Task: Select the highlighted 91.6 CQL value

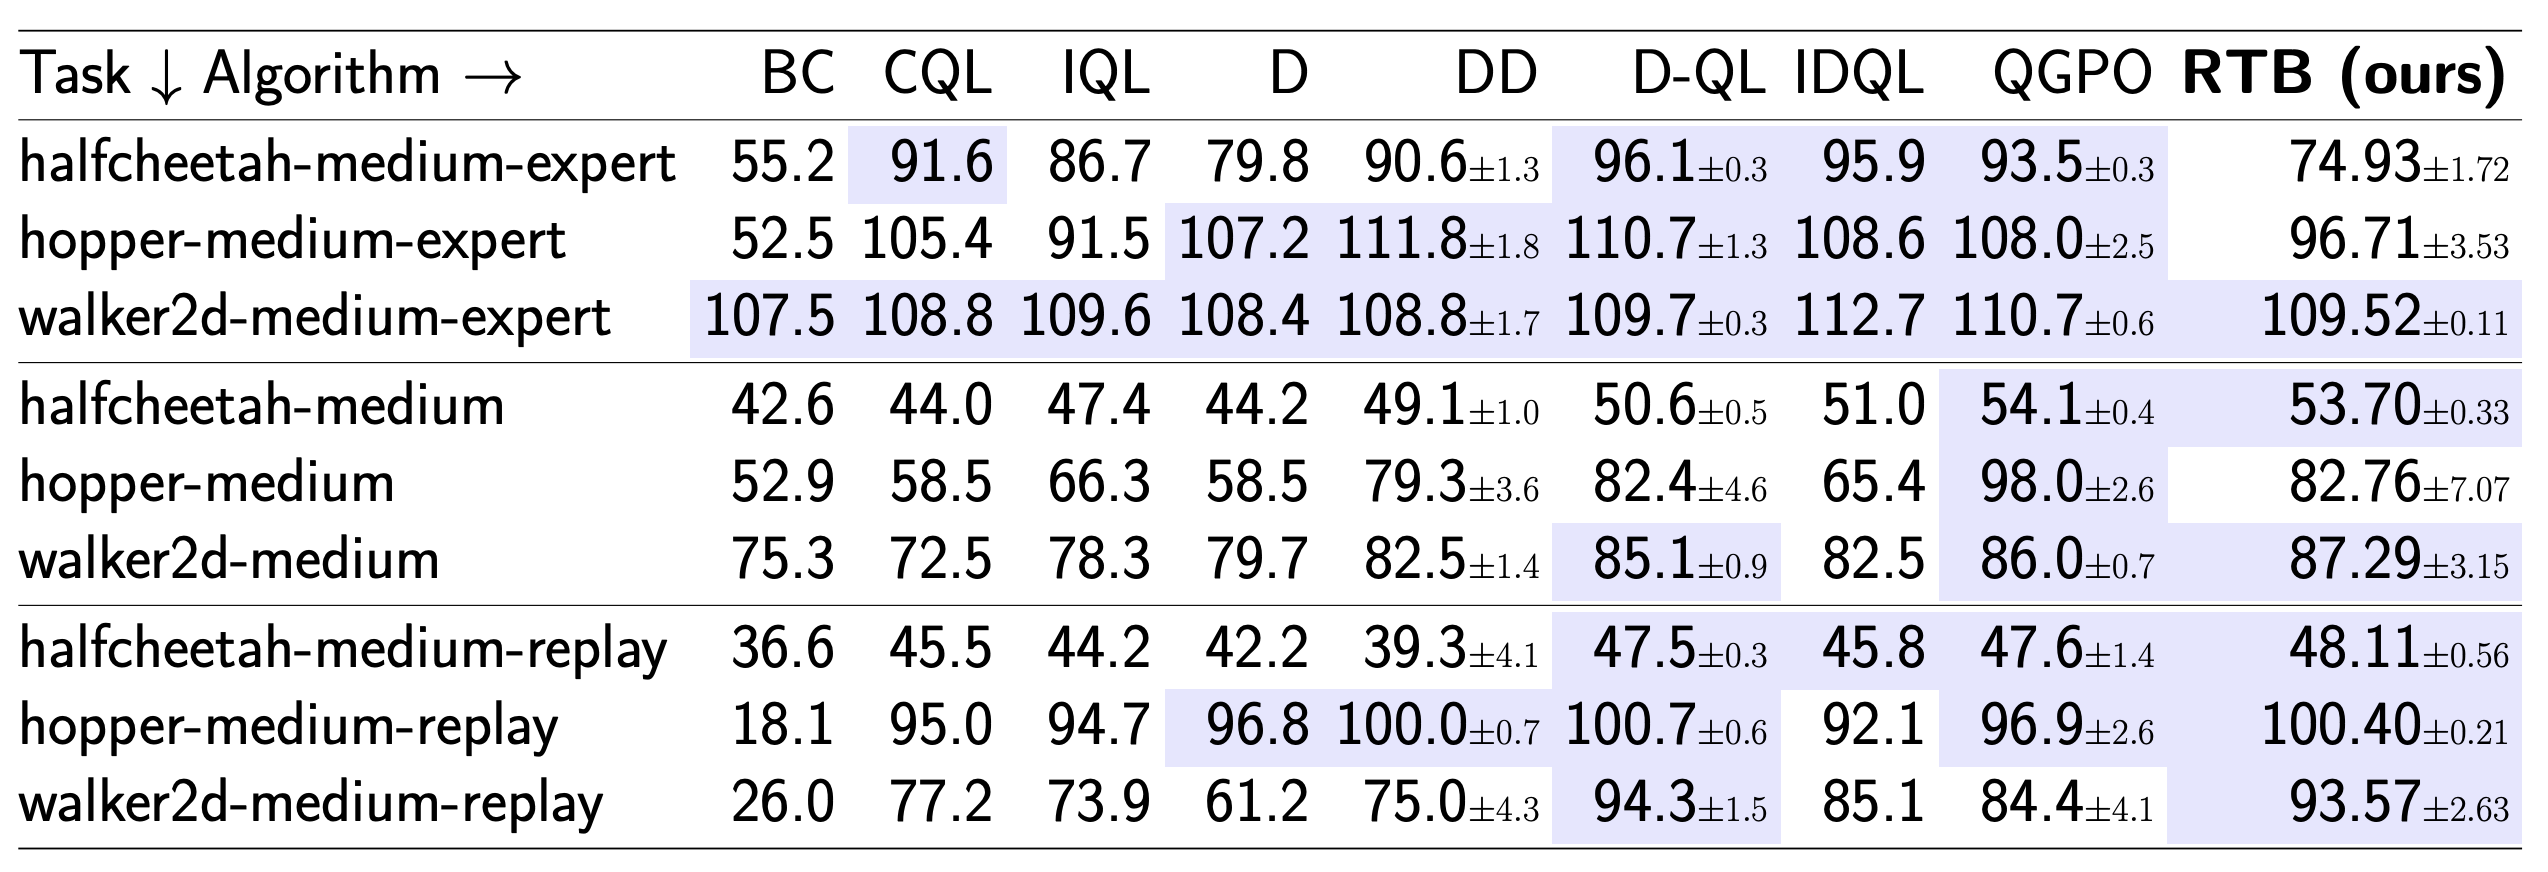Action: pos(941,163)
